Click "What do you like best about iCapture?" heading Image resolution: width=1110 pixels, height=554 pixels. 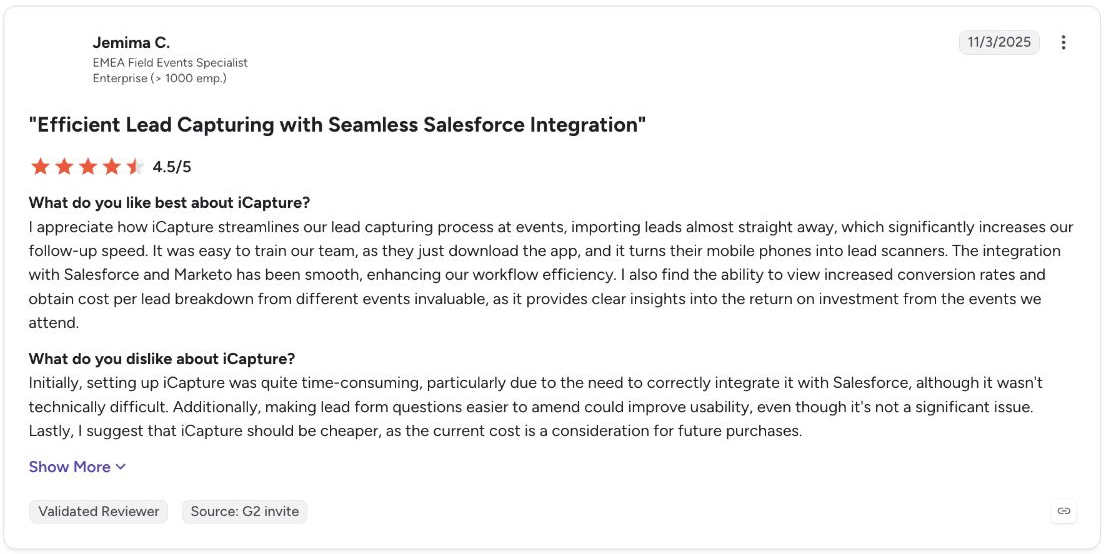[170, 203]
